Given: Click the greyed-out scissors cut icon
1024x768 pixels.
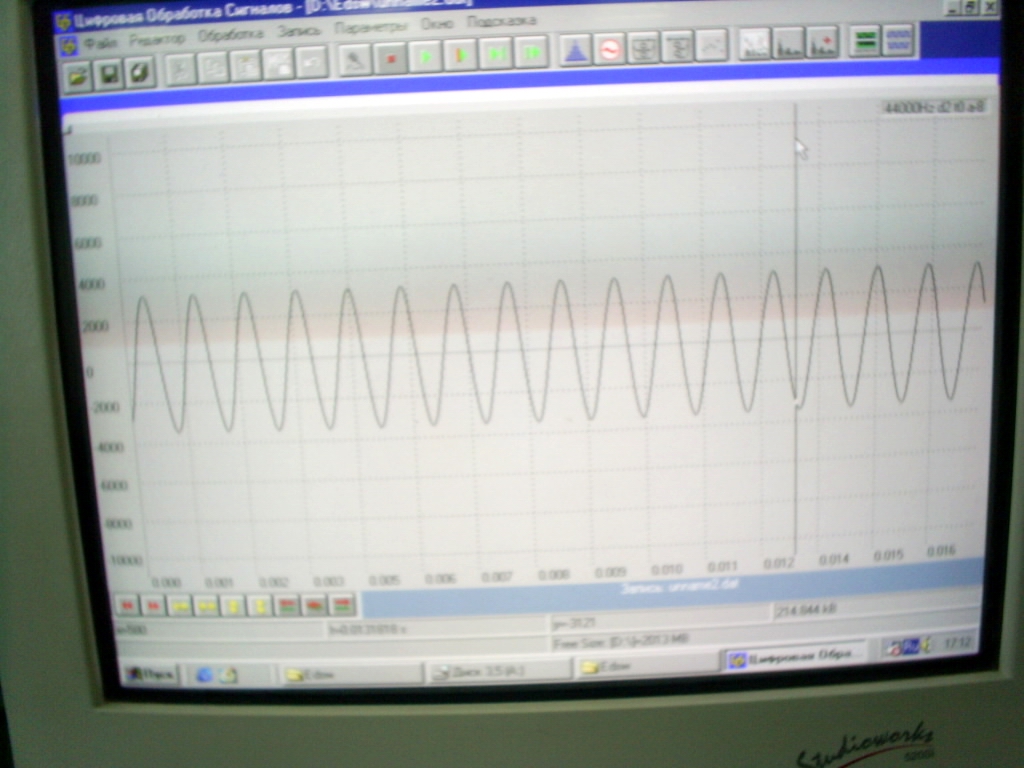Looking at the screenshot, I should click(180, 69).
